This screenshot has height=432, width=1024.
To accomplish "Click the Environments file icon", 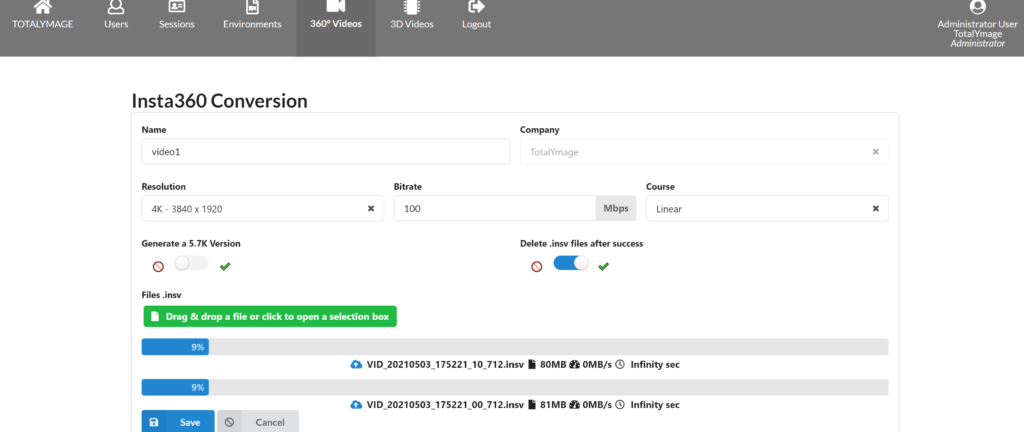I will (x=252, y=7).
